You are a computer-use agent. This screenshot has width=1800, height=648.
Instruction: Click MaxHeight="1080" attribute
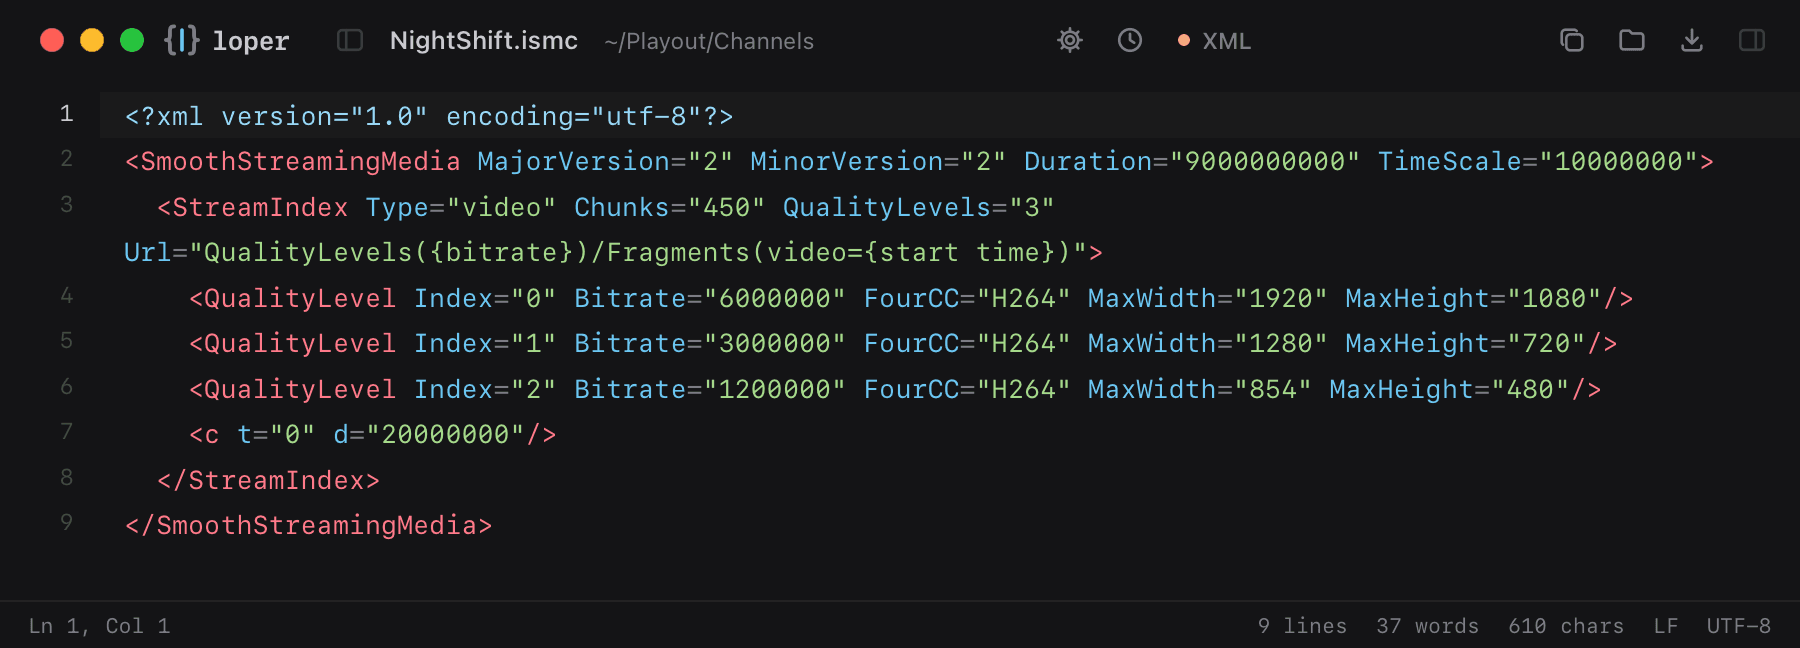[1474, 298]
